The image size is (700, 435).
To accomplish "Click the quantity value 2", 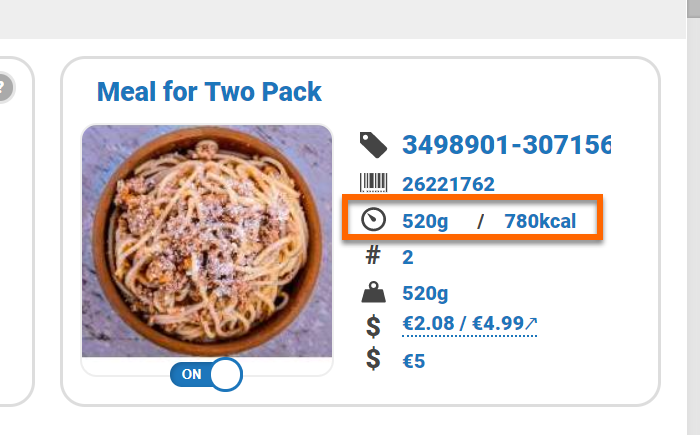I will pos(408,257).
